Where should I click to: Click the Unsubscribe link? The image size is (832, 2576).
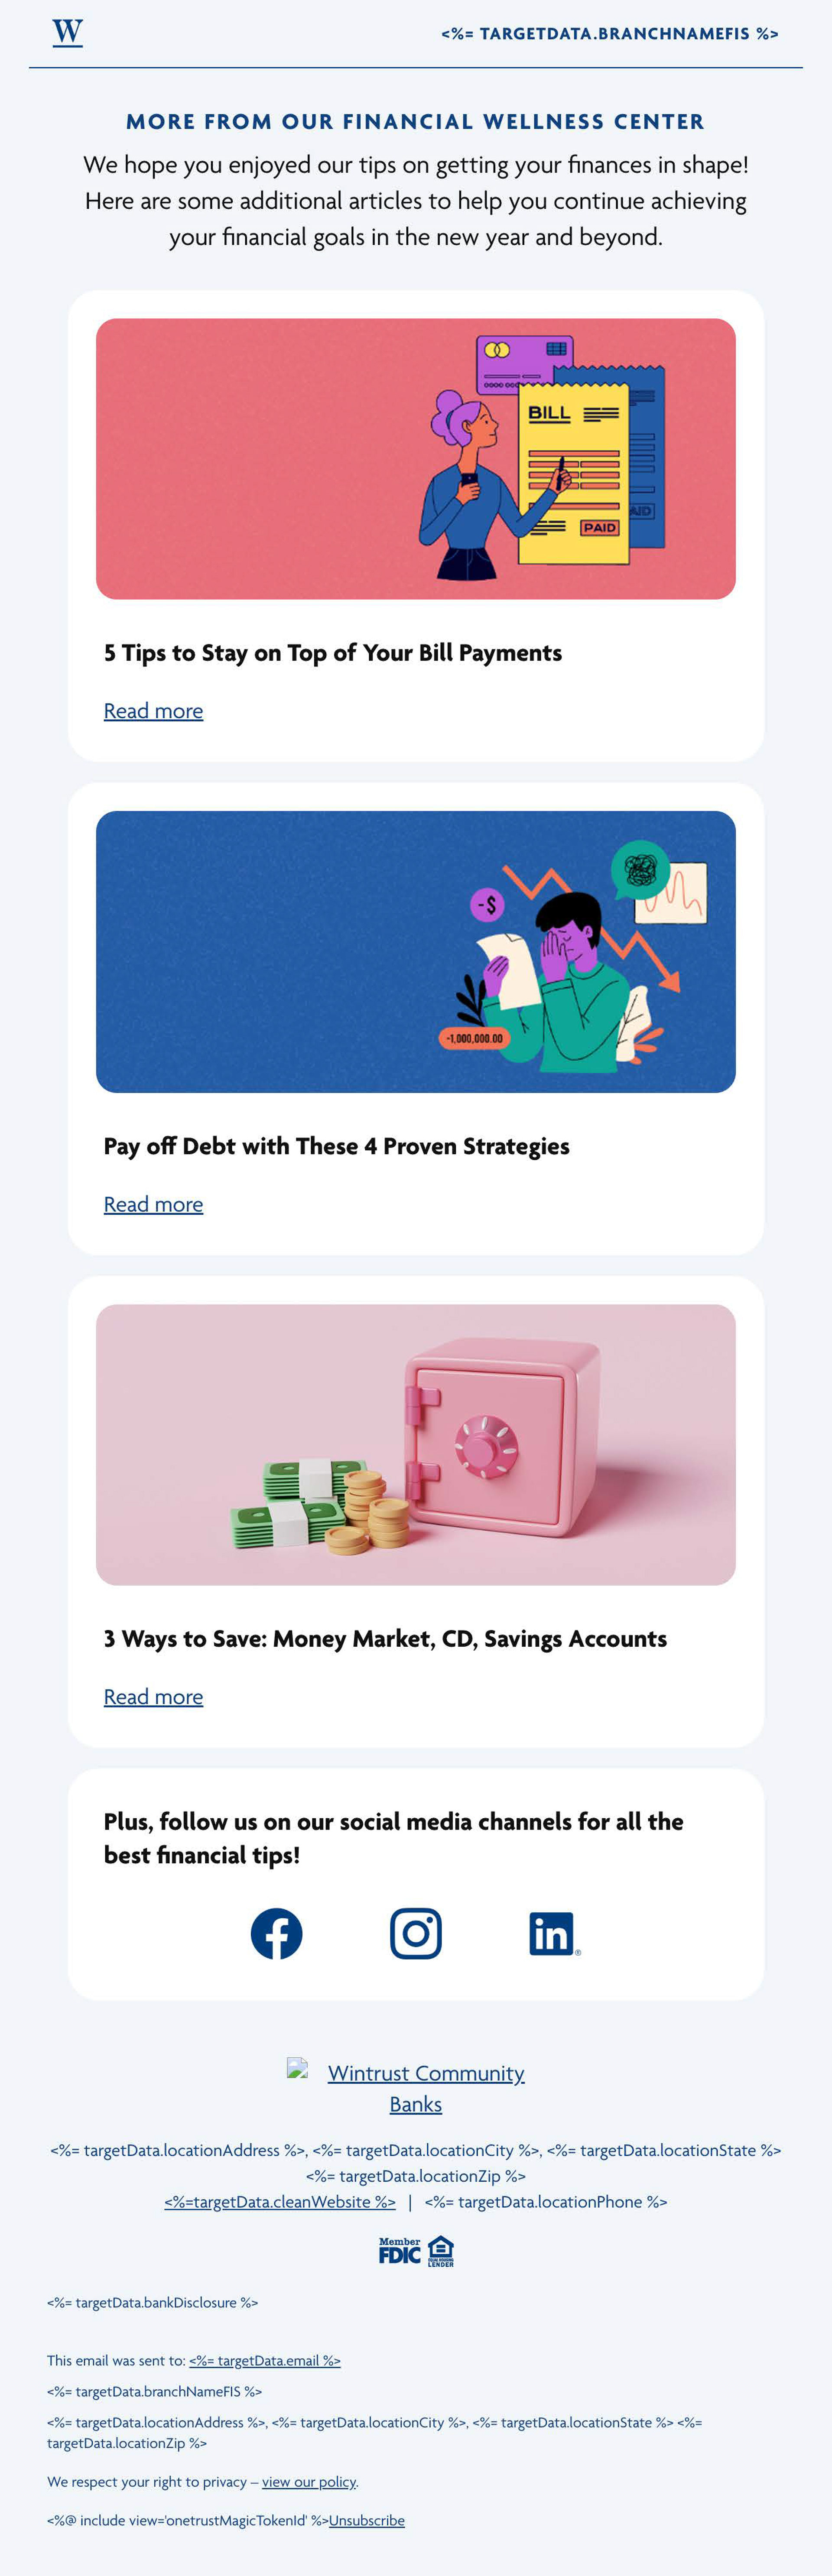coord(367,2521)
